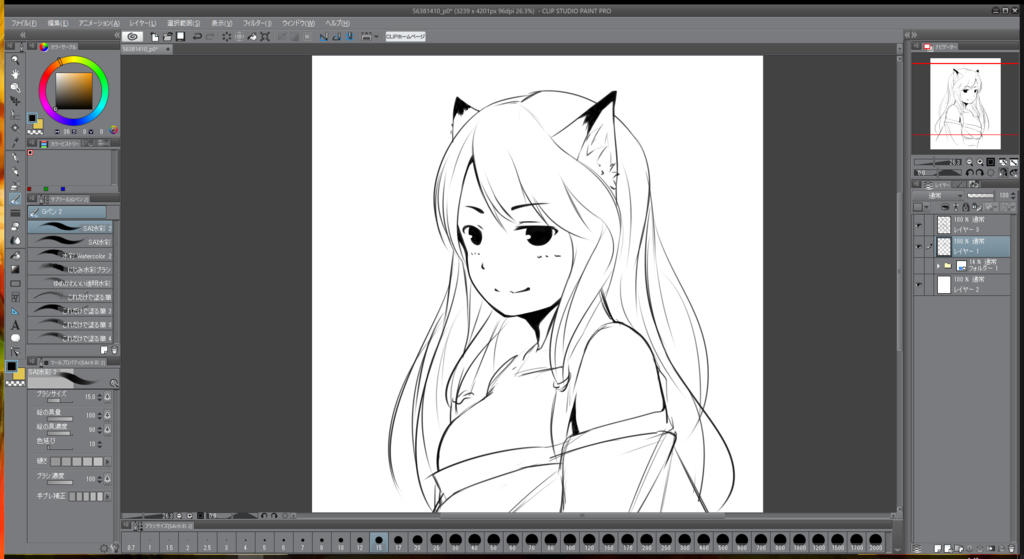Image resolution: width=1024 pixels, height=559 pixels.
Task: Zoom in in the Navigator panel
Action: [980, 162]
